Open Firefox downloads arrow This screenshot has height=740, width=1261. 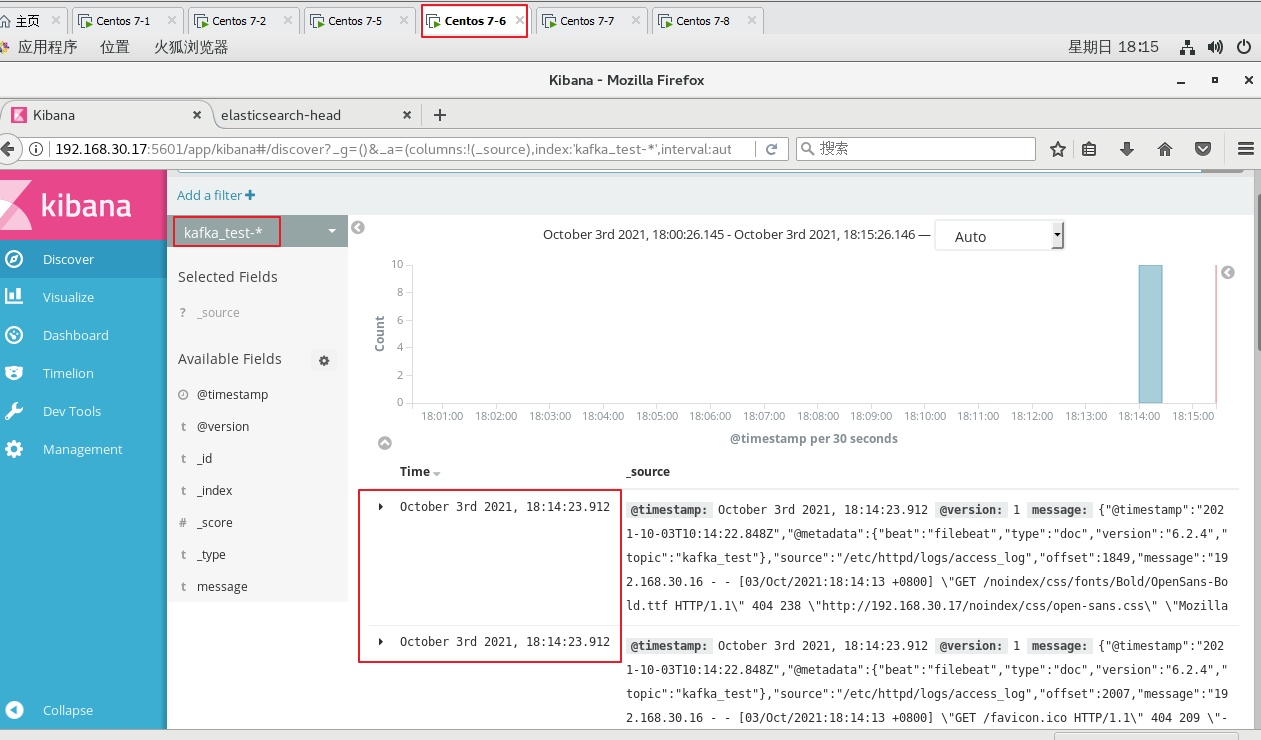tap(1127, 149)
